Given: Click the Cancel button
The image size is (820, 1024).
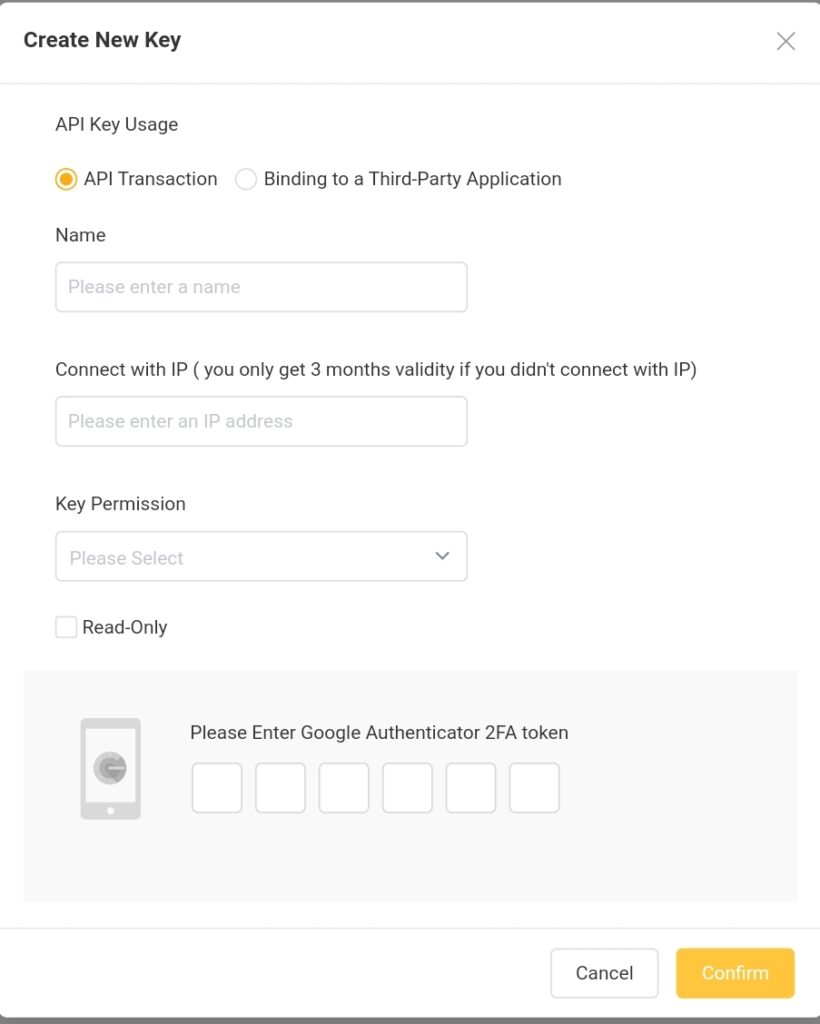Looking at the screenshot, I should coord(605,973).
